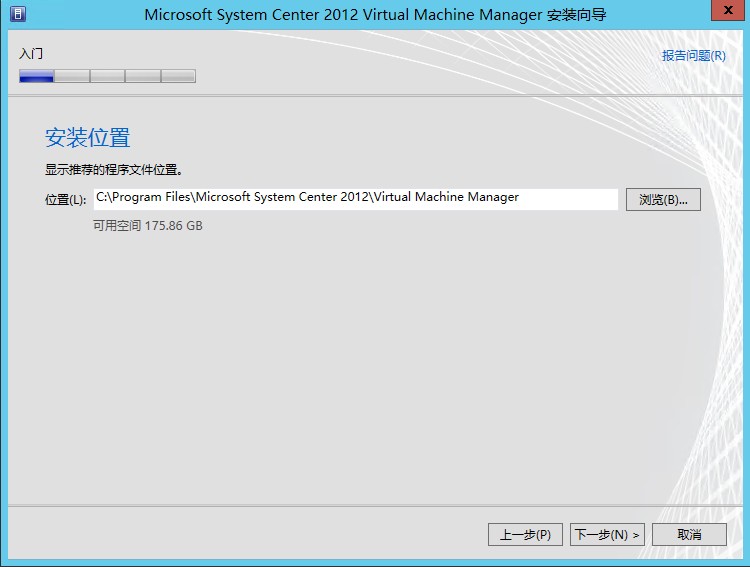
Task: Open the 报告问题(R) link
Action: [x=694, y=56]
